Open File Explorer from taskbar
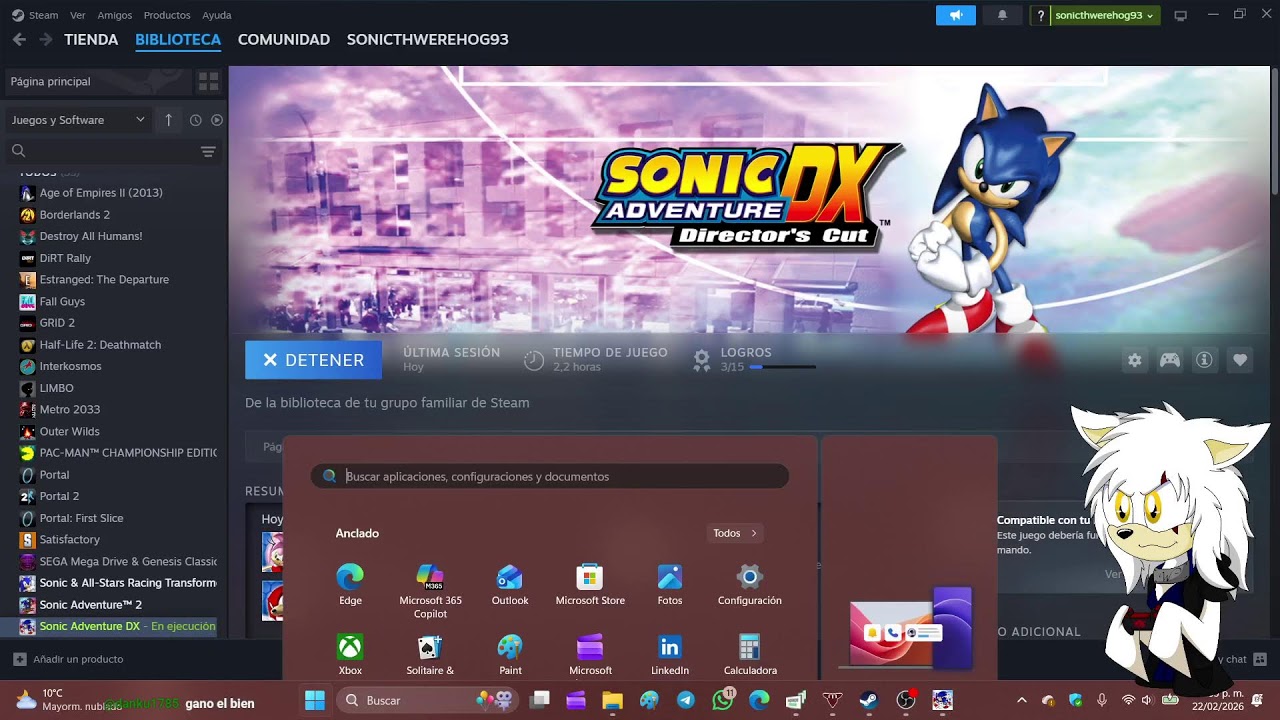1280x720 pixels. click(612, 700)
